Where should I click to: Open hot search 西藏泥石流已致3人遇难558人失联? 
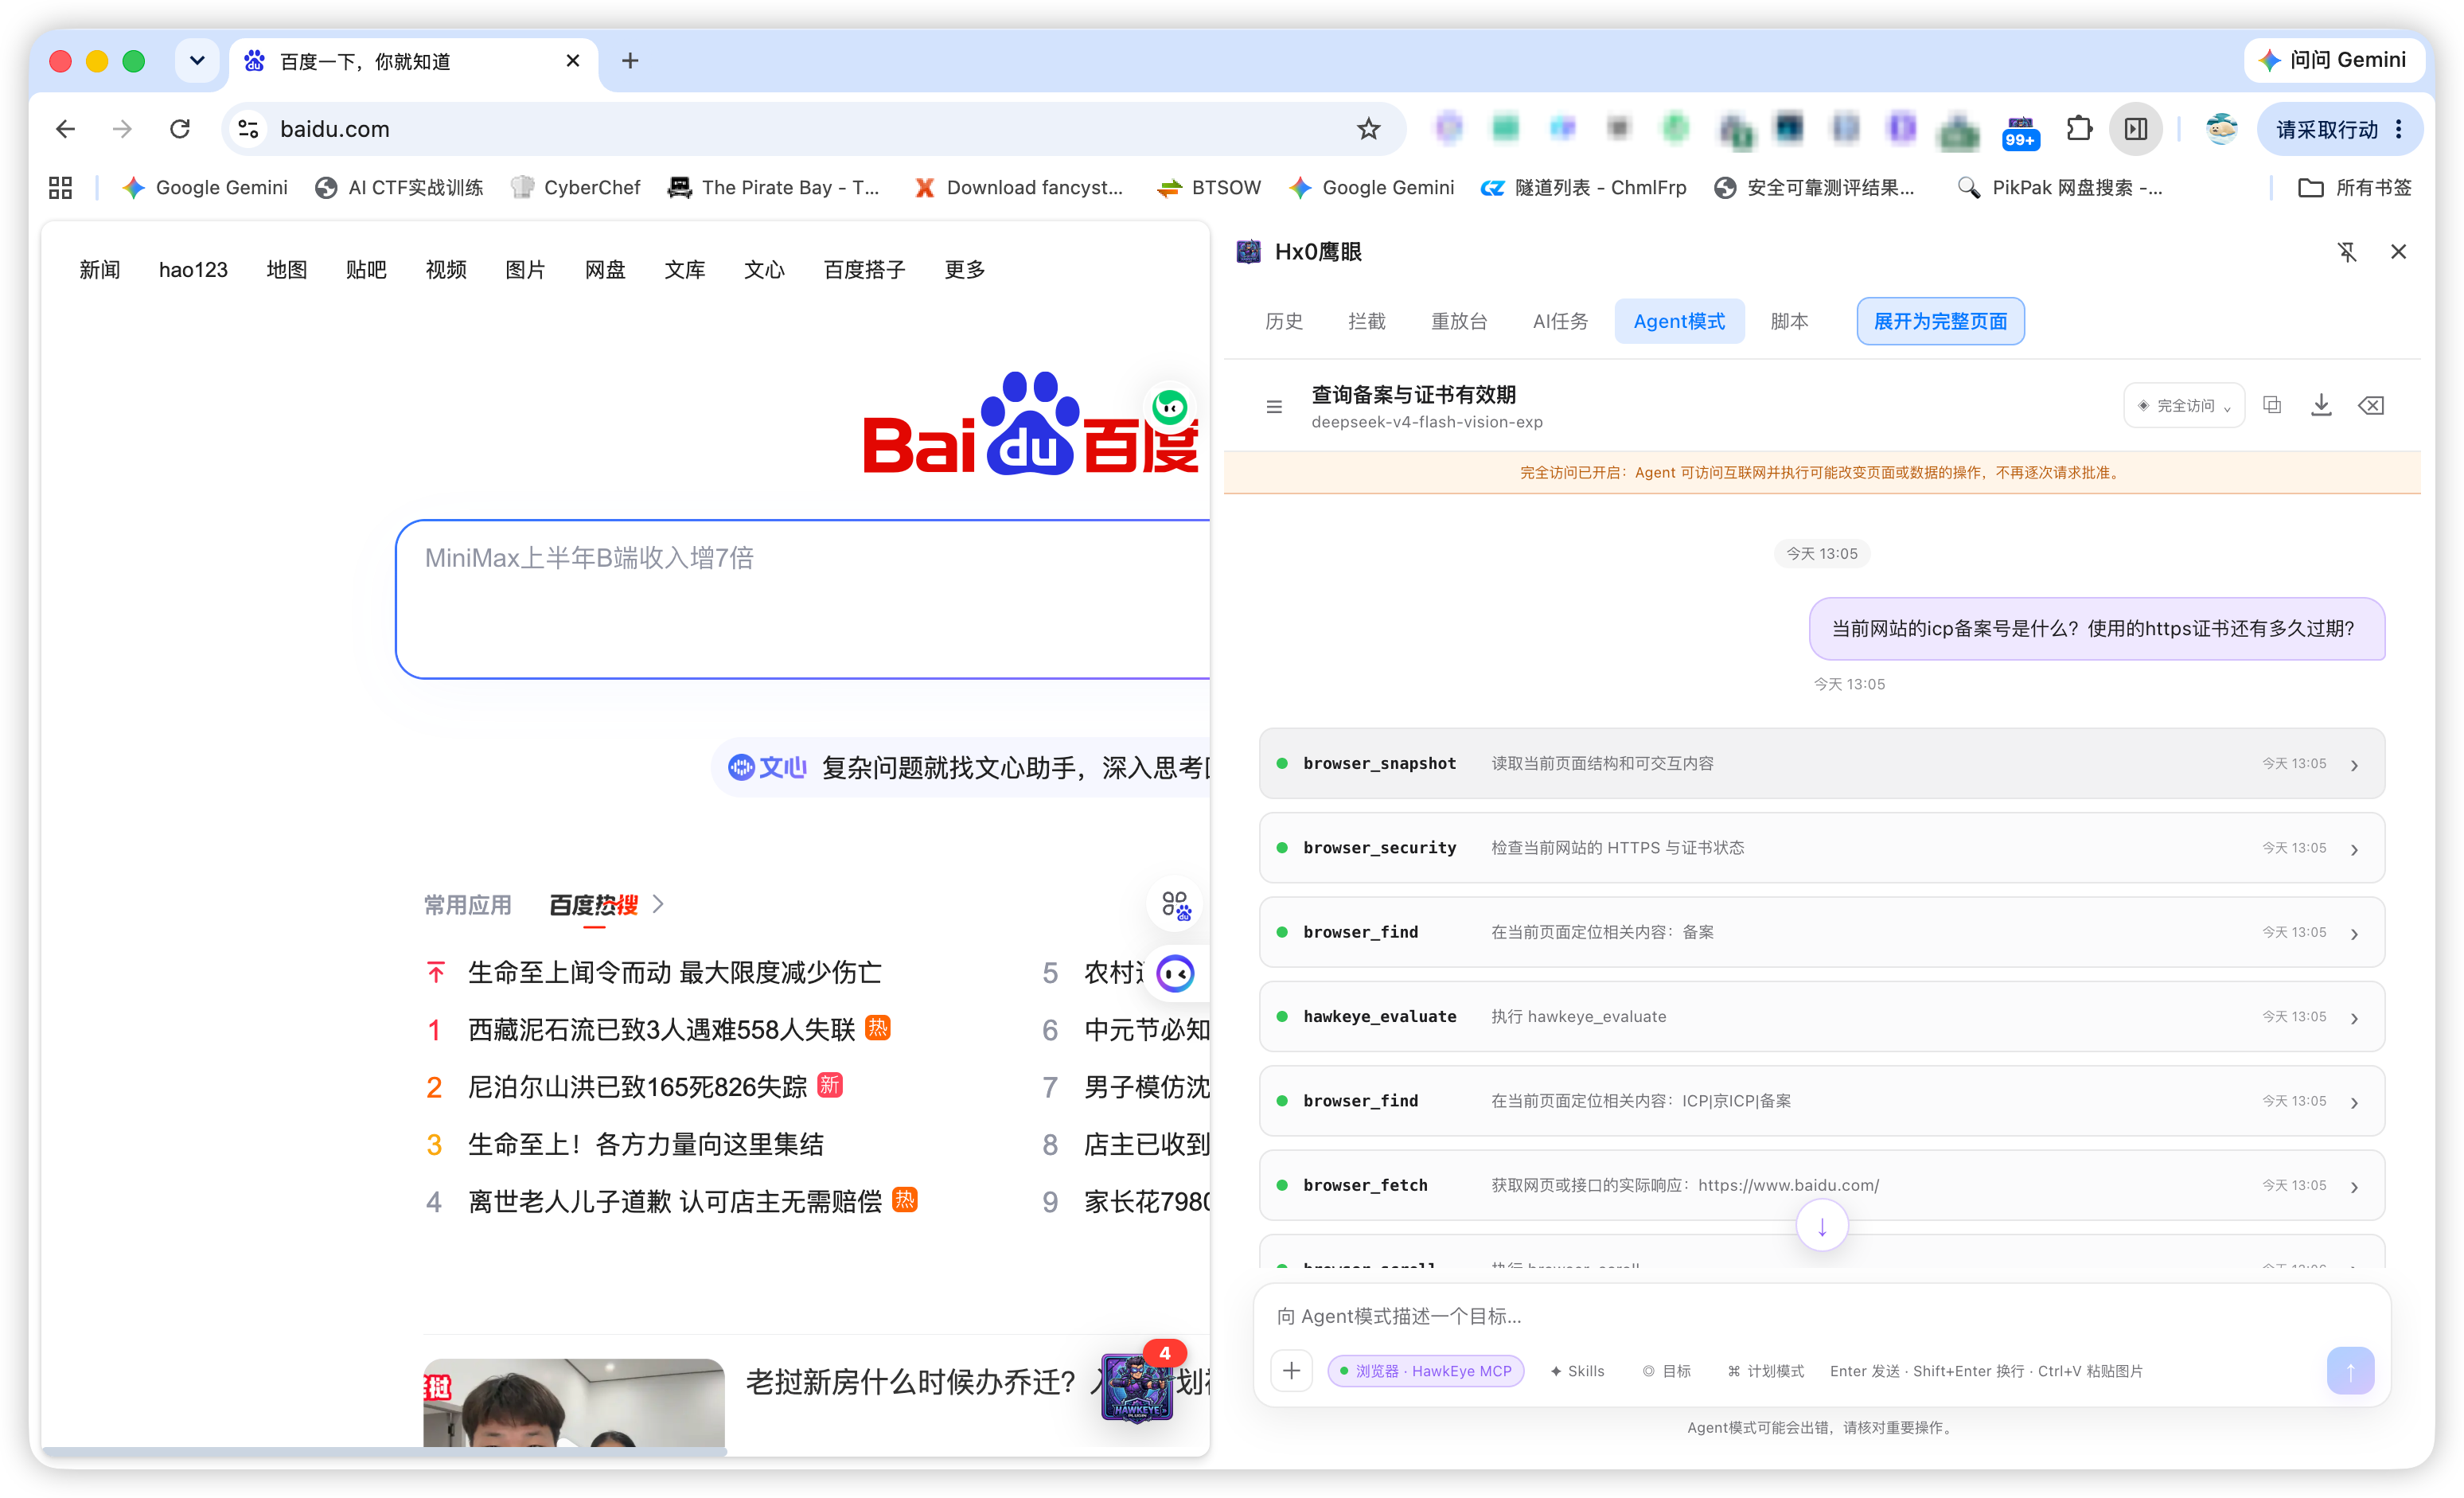[661, 1029]
